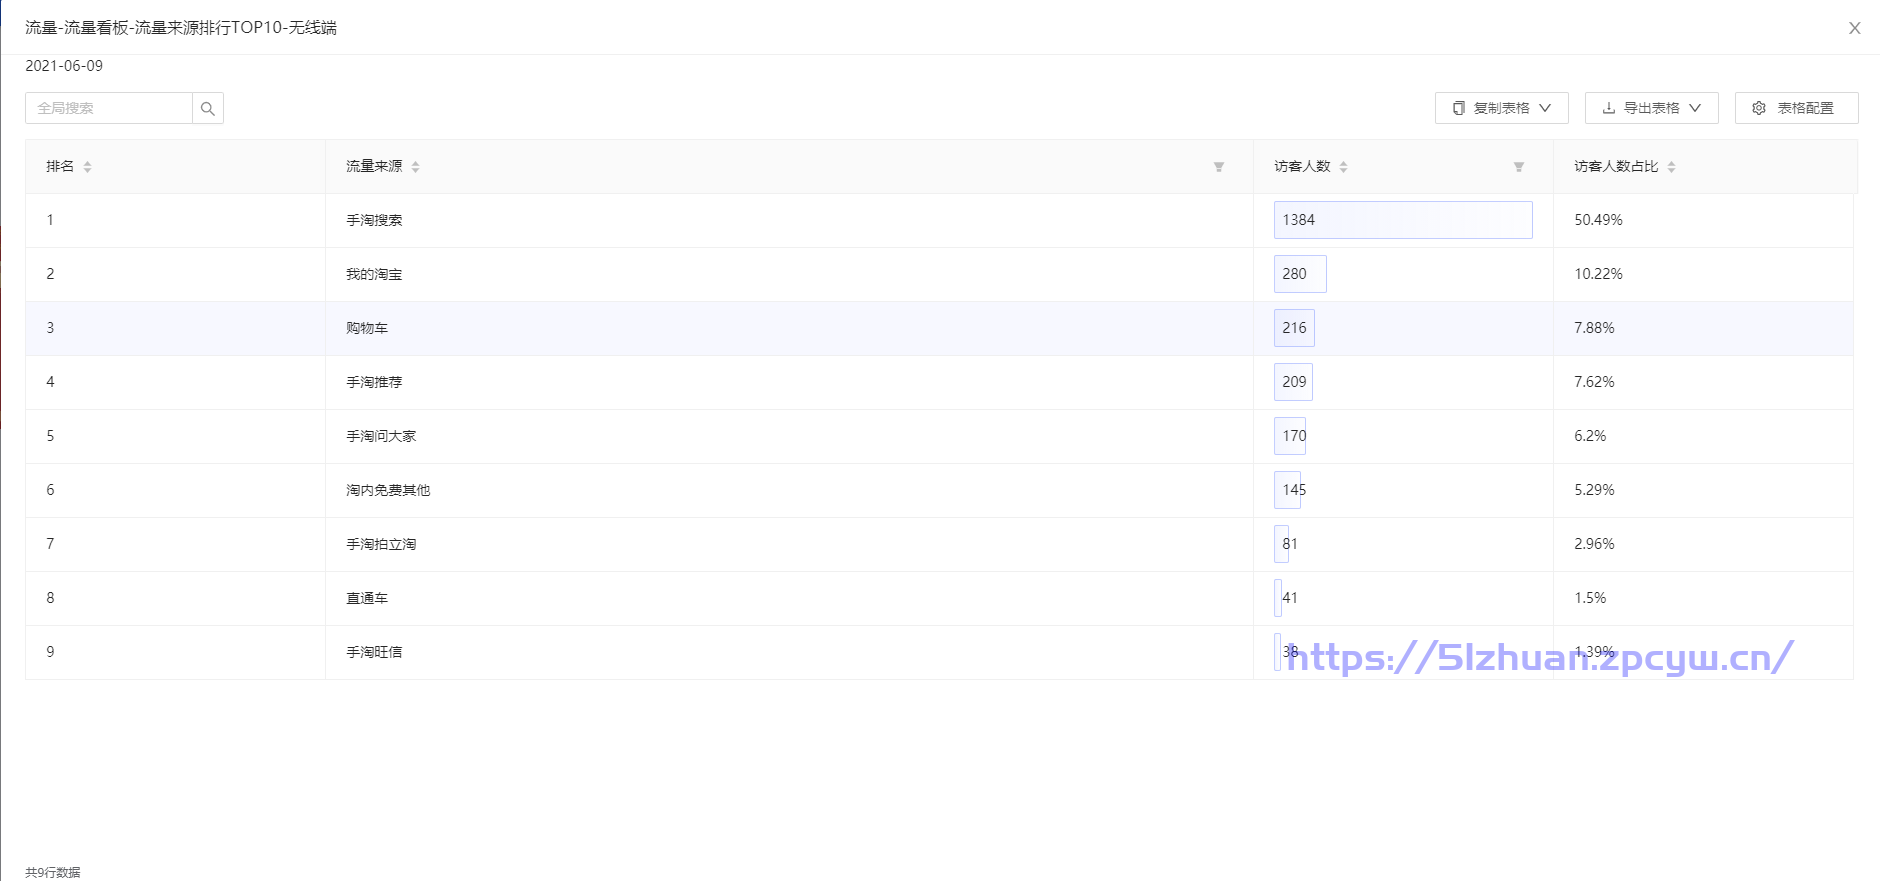The height and width of the screenshot is (881, 1880).
Task: Click percentage 7.62%
Action: pyautogui.click(x=1594, y=382)
